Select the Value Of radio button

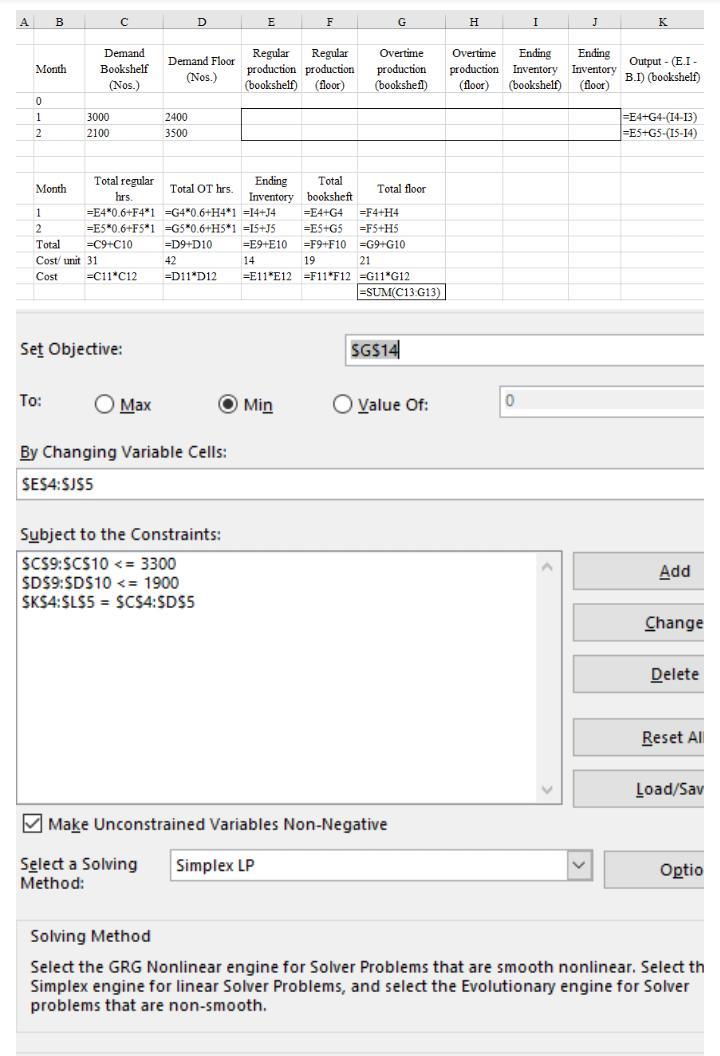tap(342, 404)
